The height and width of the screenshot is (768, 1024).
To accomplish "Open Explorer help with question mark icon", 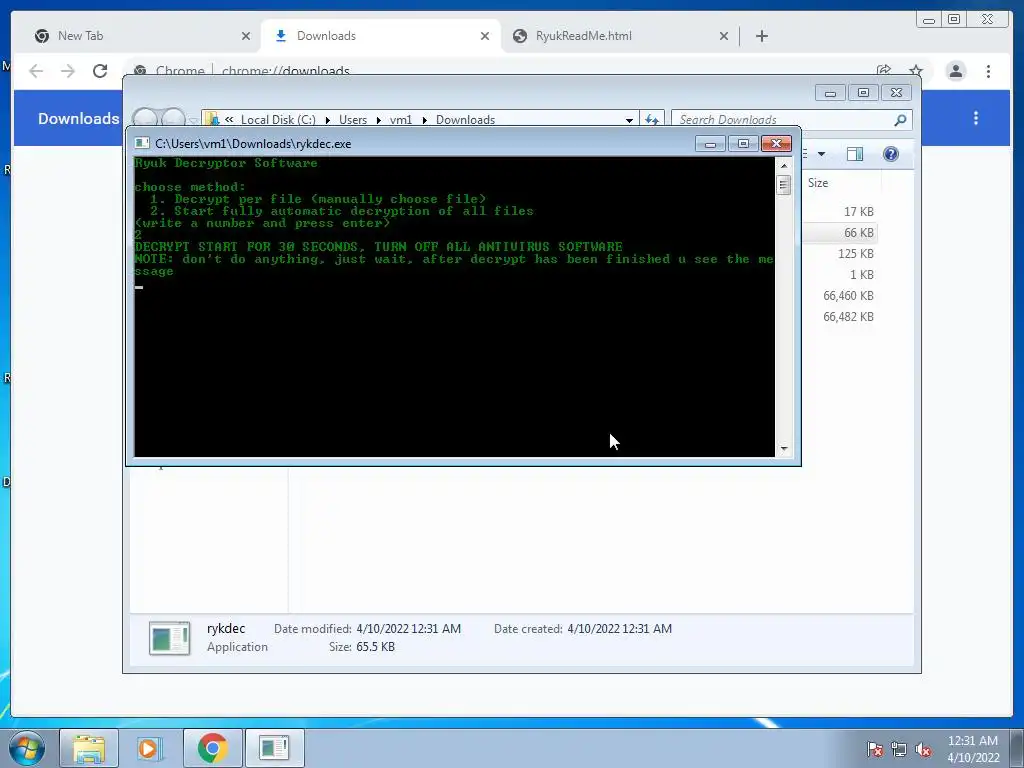I will [x=891, y=154].
